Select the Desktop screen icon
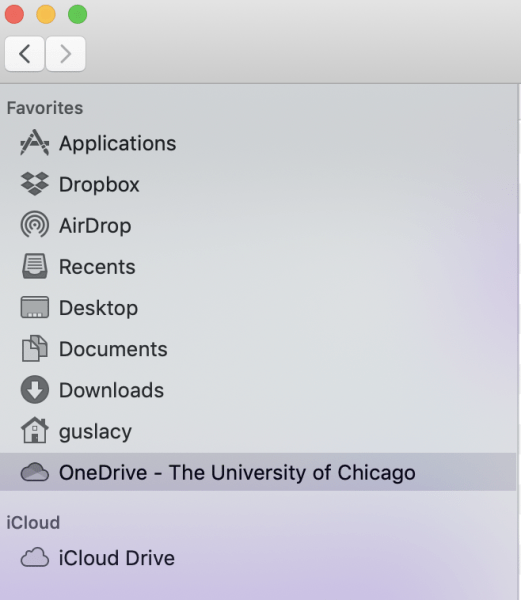Viewport: 521px width, 600px height. (x=34, y=307)
